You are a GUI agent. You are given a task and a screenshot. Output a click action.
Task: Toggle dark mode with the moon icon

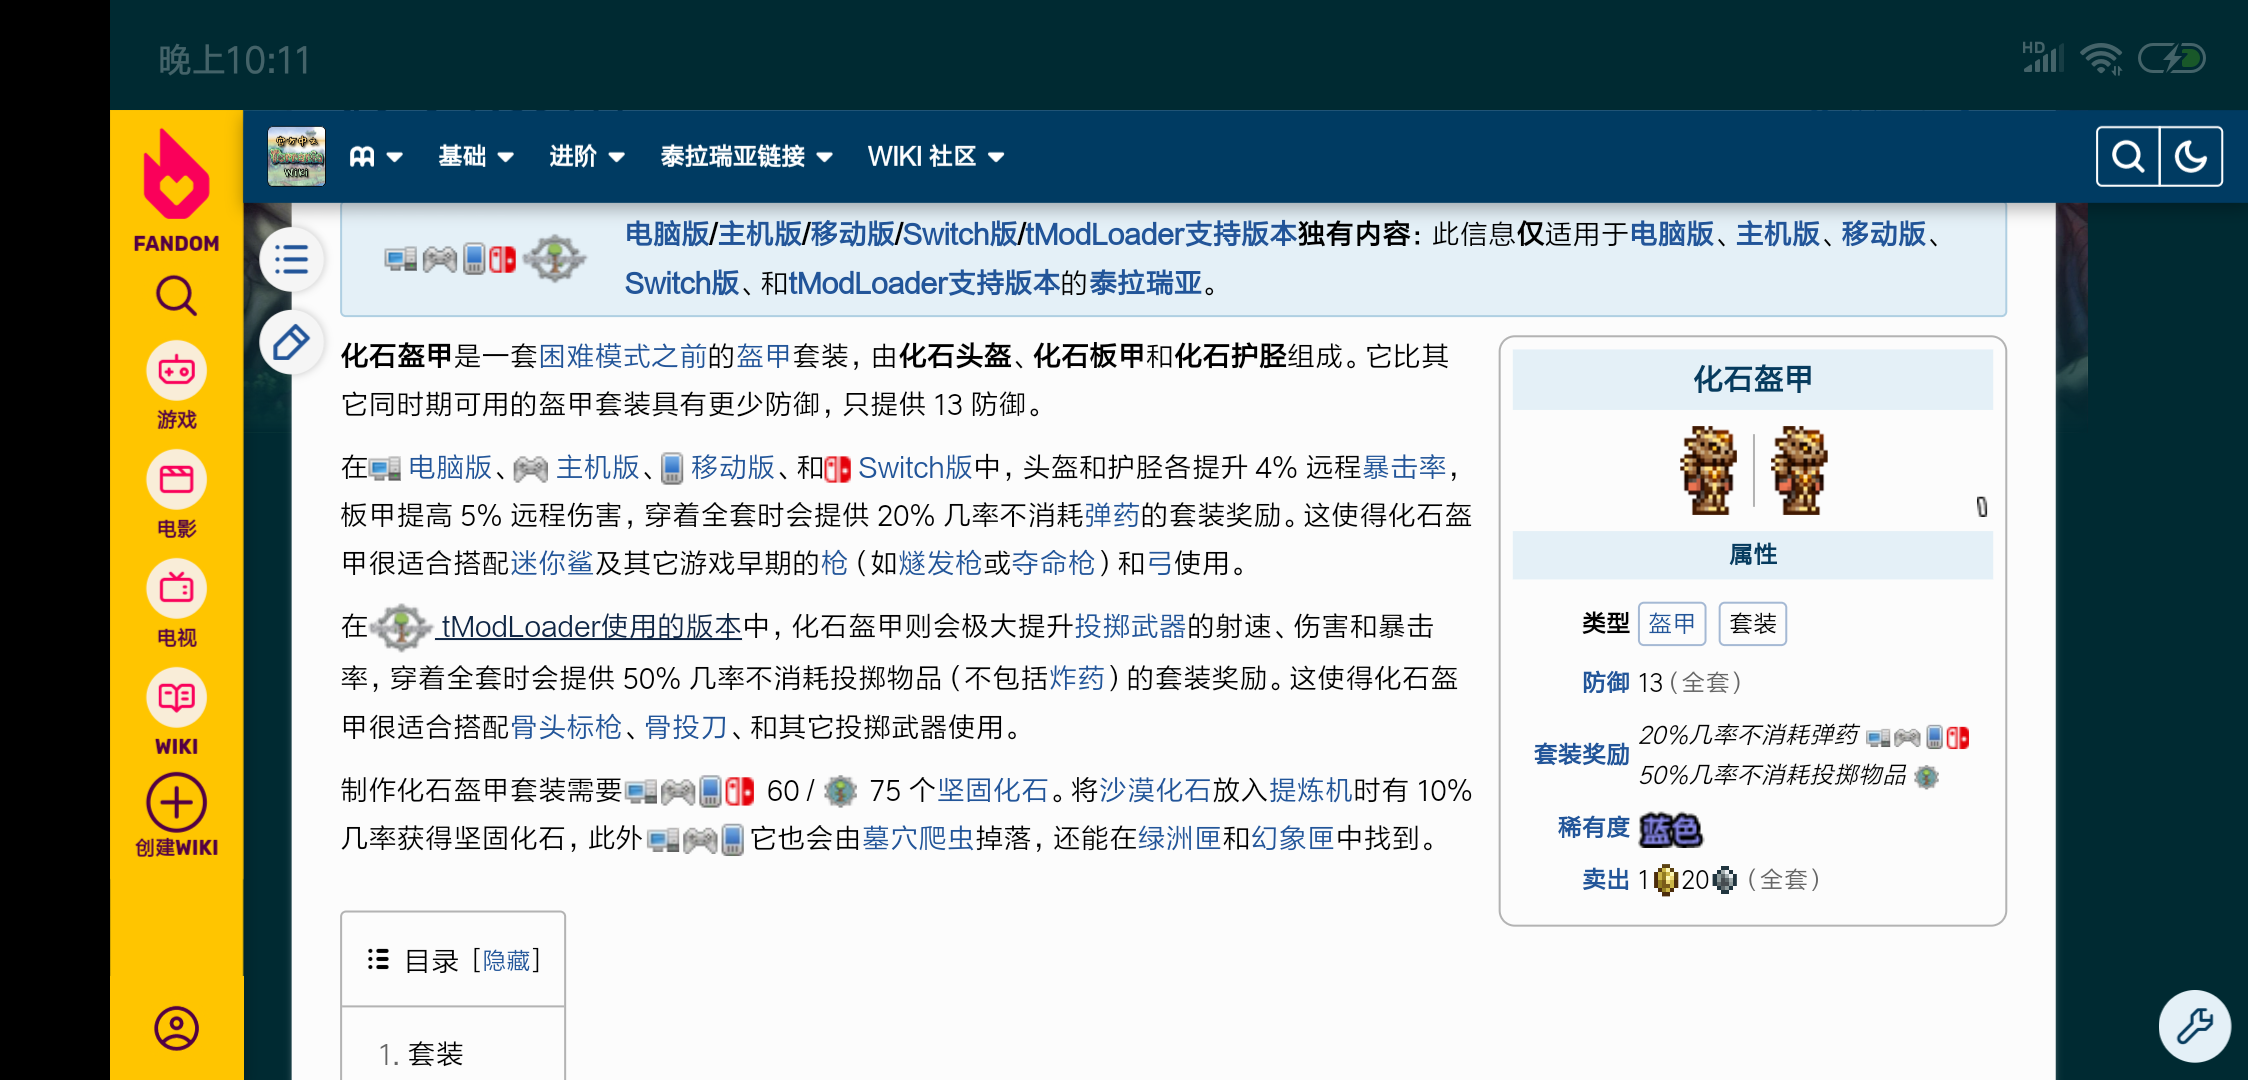coord(2191,157)
